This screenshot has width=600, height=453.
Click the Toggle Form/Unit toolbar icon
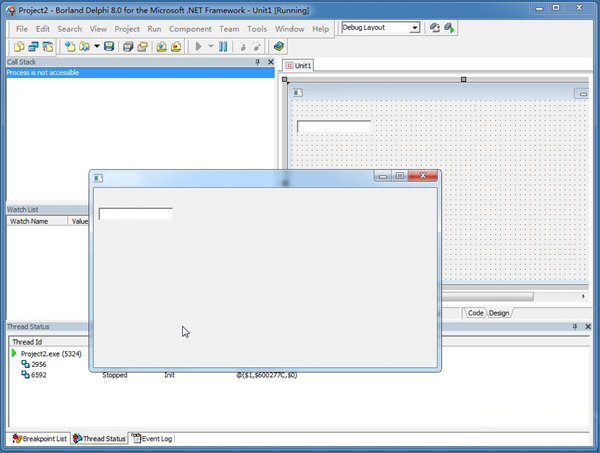point(48,47)
